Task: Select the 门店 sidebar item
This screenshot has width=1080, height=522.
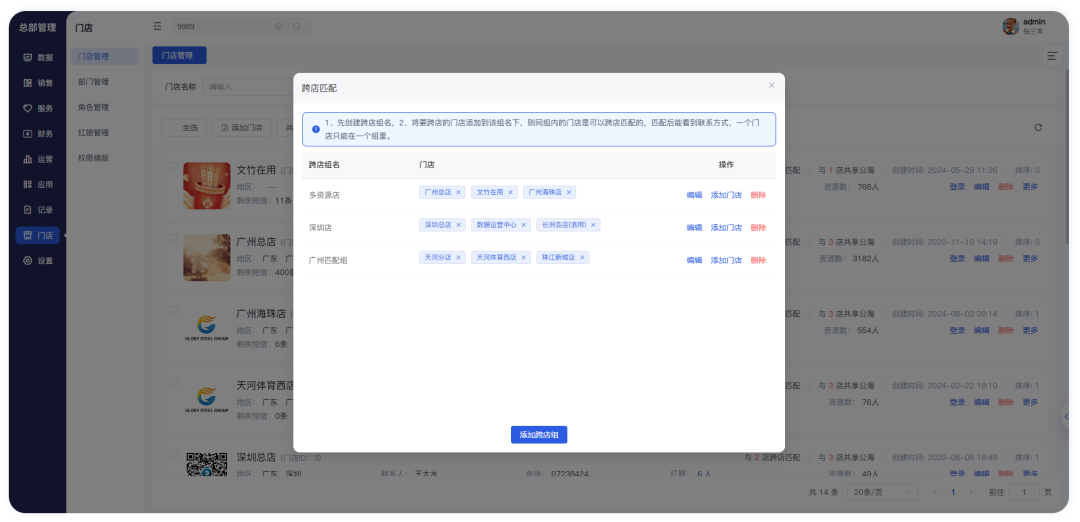Action: coord(38,236)
